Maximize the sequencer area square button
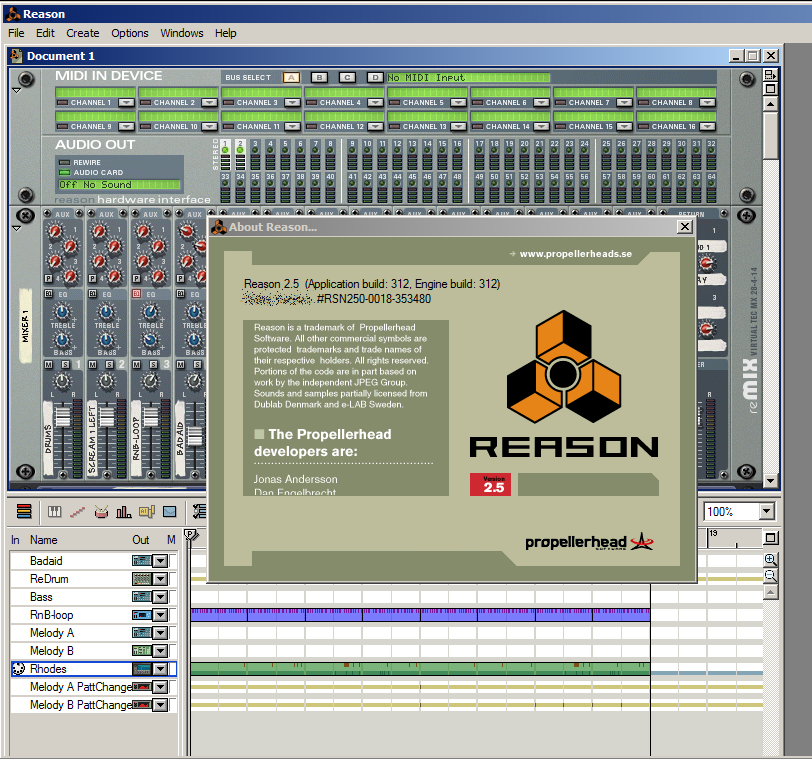Screen dimensions: 812x759 coord(771,538)
